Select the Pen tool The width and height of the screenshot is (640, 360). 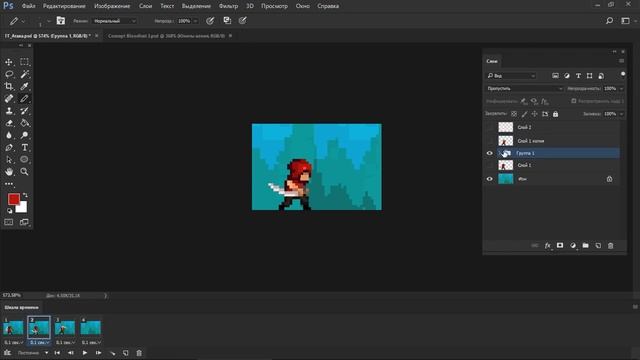click(9, 148)
